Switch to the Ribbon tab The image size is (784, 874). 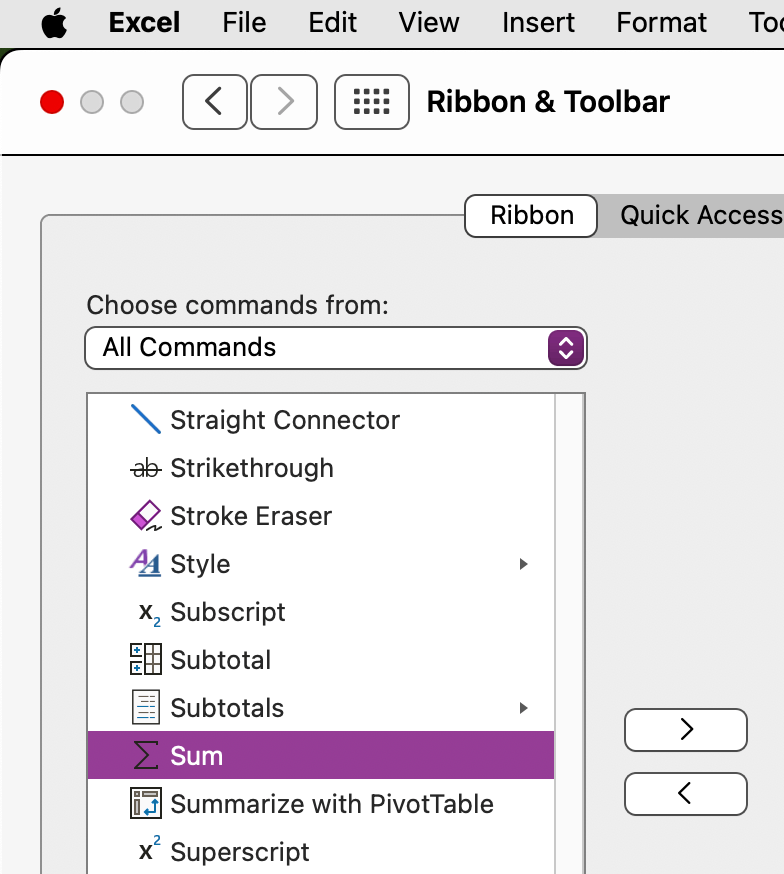click(x=531, y=215)
